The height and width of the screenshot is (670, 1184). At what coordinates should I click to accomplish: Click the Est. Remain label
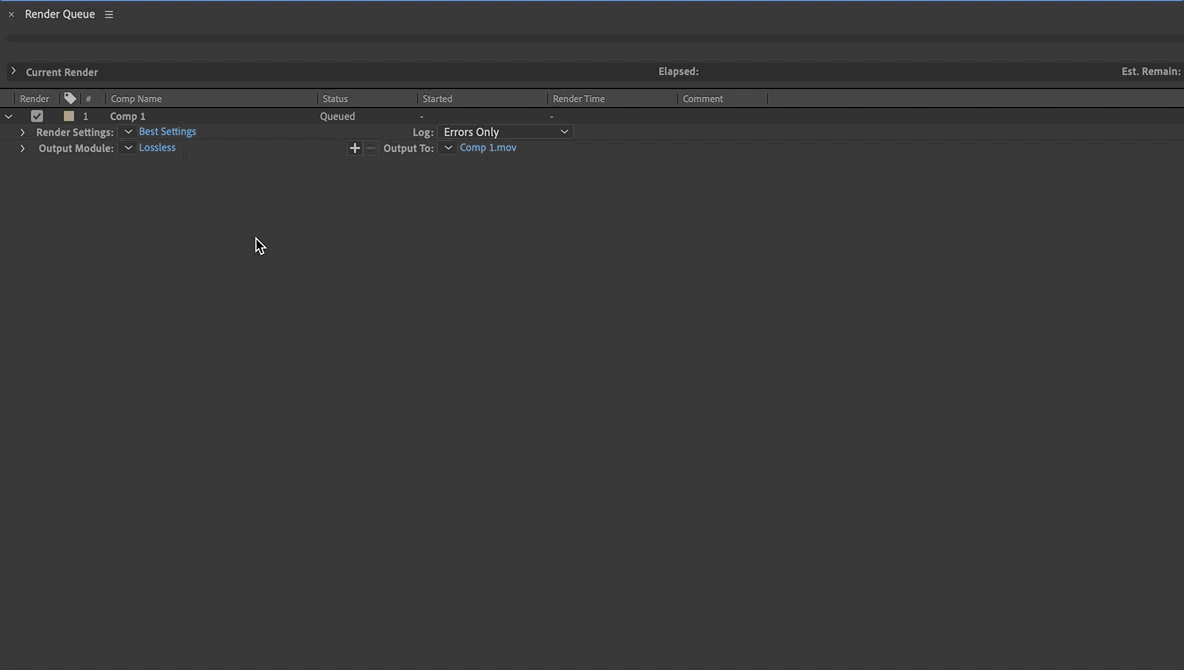1151,71
